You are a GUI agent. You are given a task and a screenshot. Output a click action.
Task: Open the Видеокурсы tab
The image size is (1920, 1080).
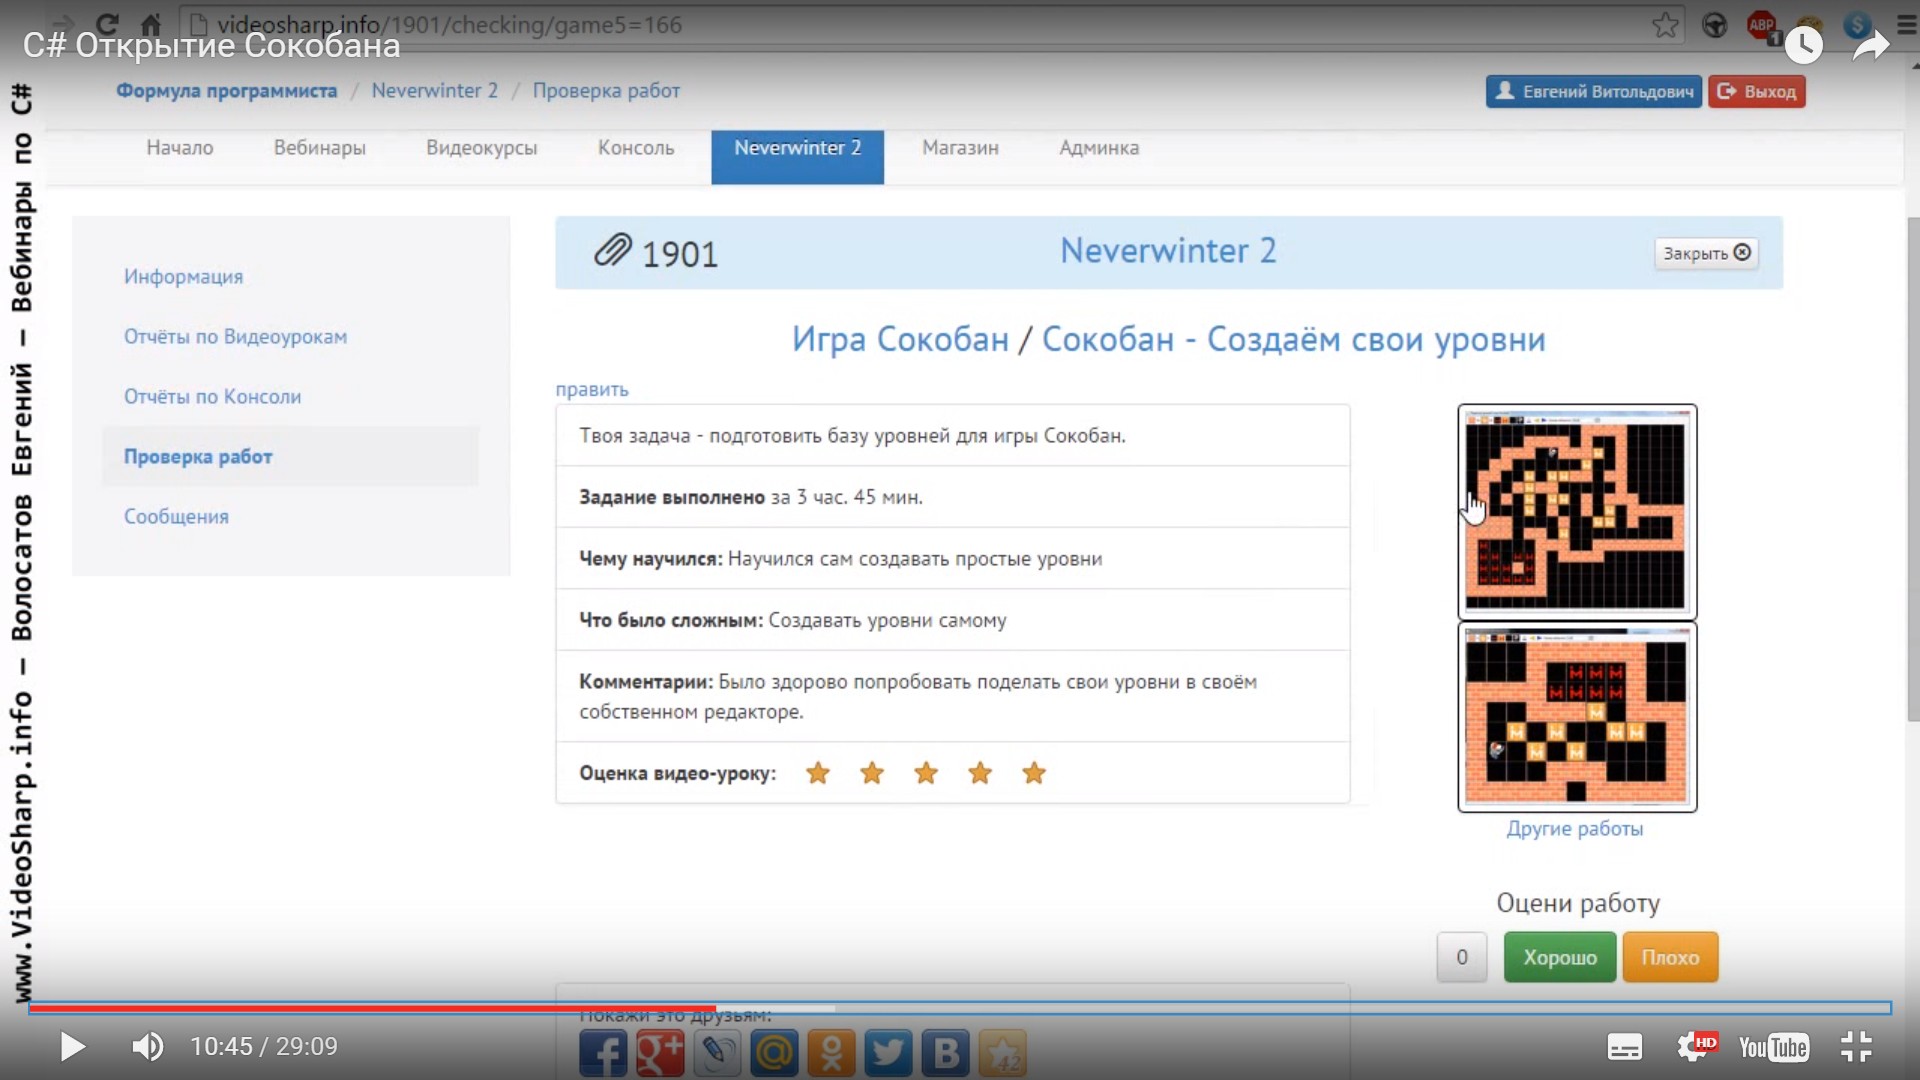482,148
